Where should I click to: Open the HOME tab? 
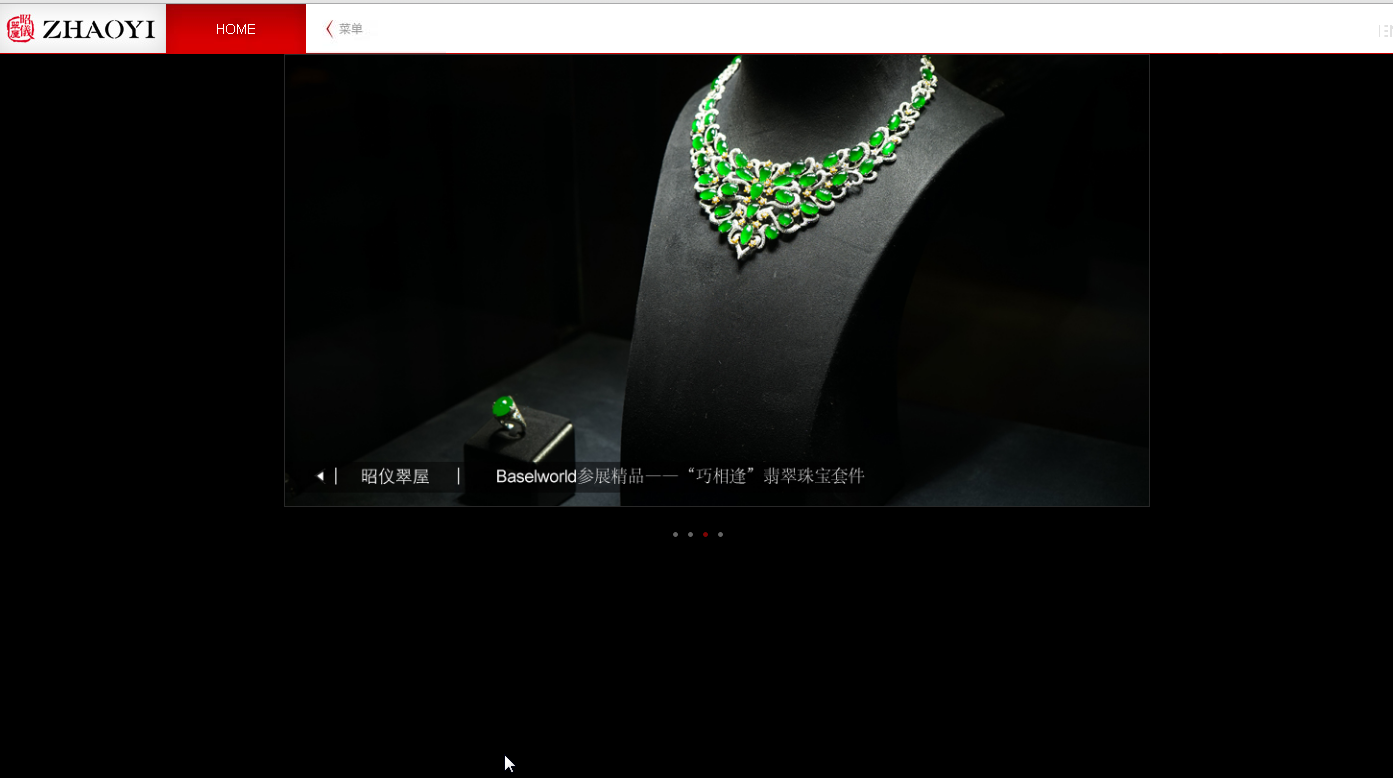(236, 29)
